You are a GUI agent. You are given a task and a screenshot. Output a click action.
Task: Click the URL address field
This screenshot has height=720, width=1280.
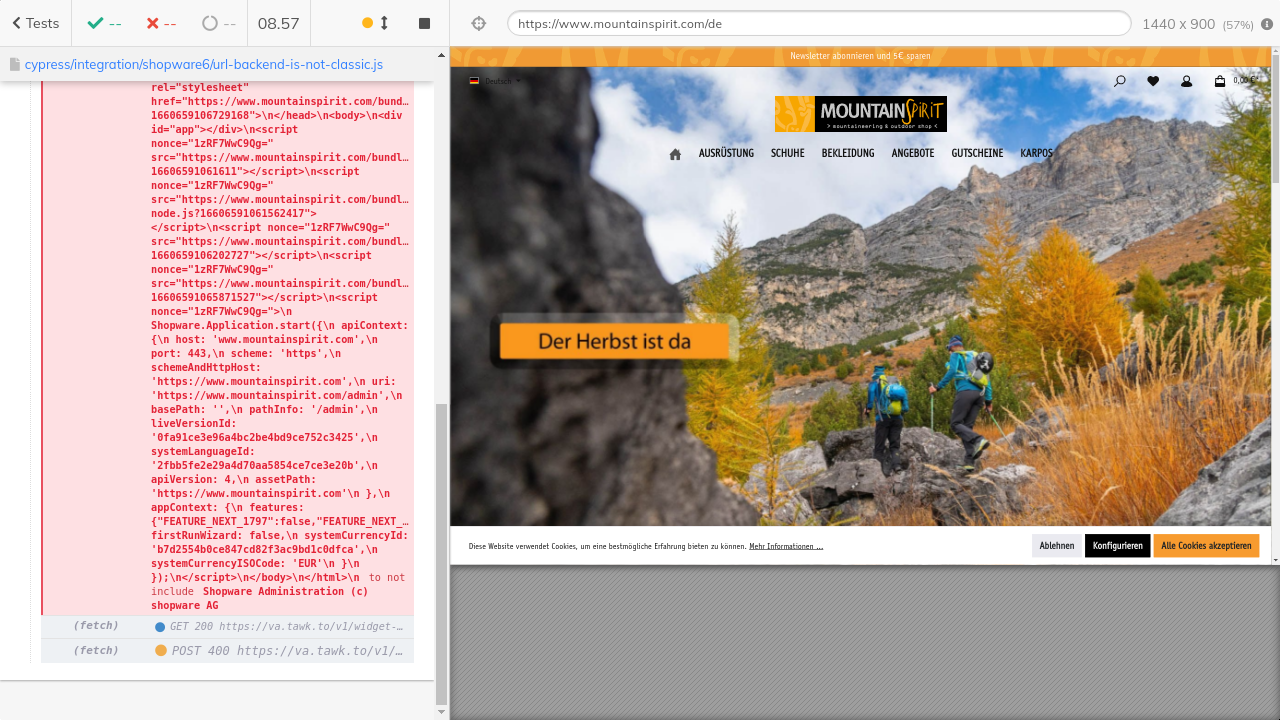point(818,24)
